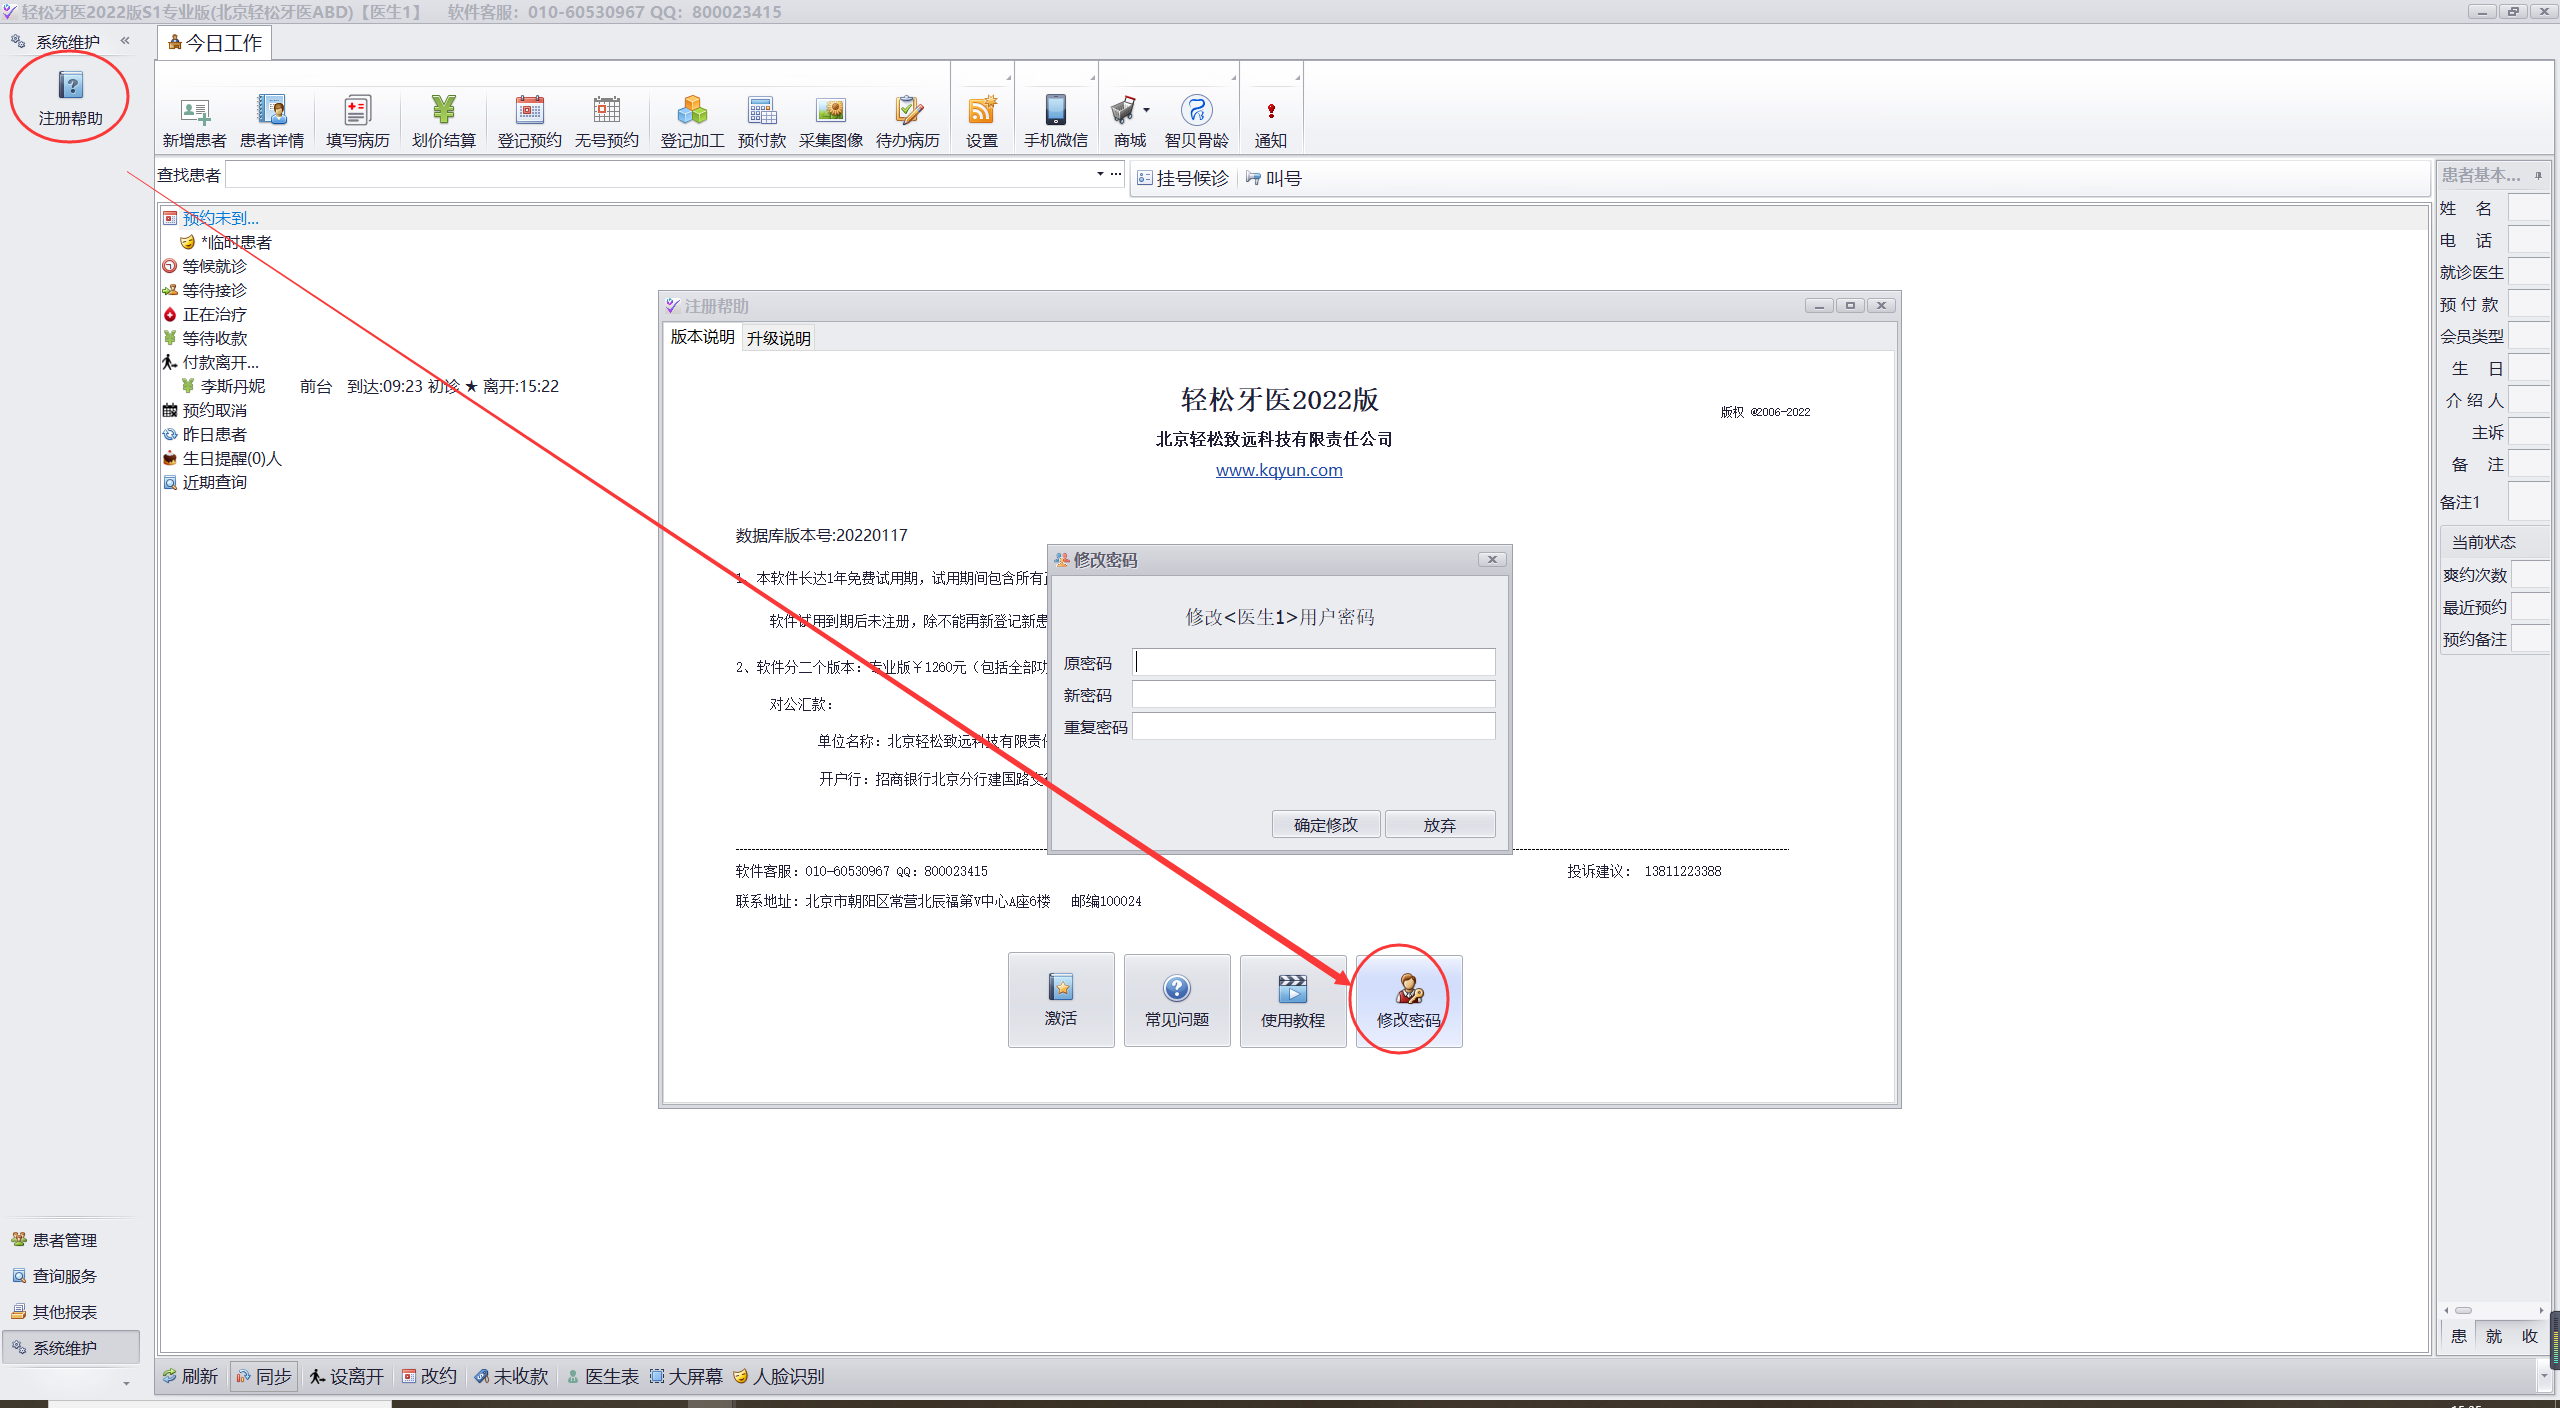The width and height of the screenshot is (2560, 1408).
Task: Open the 商城 shopping cart icon
Action: coord(1126,121)
